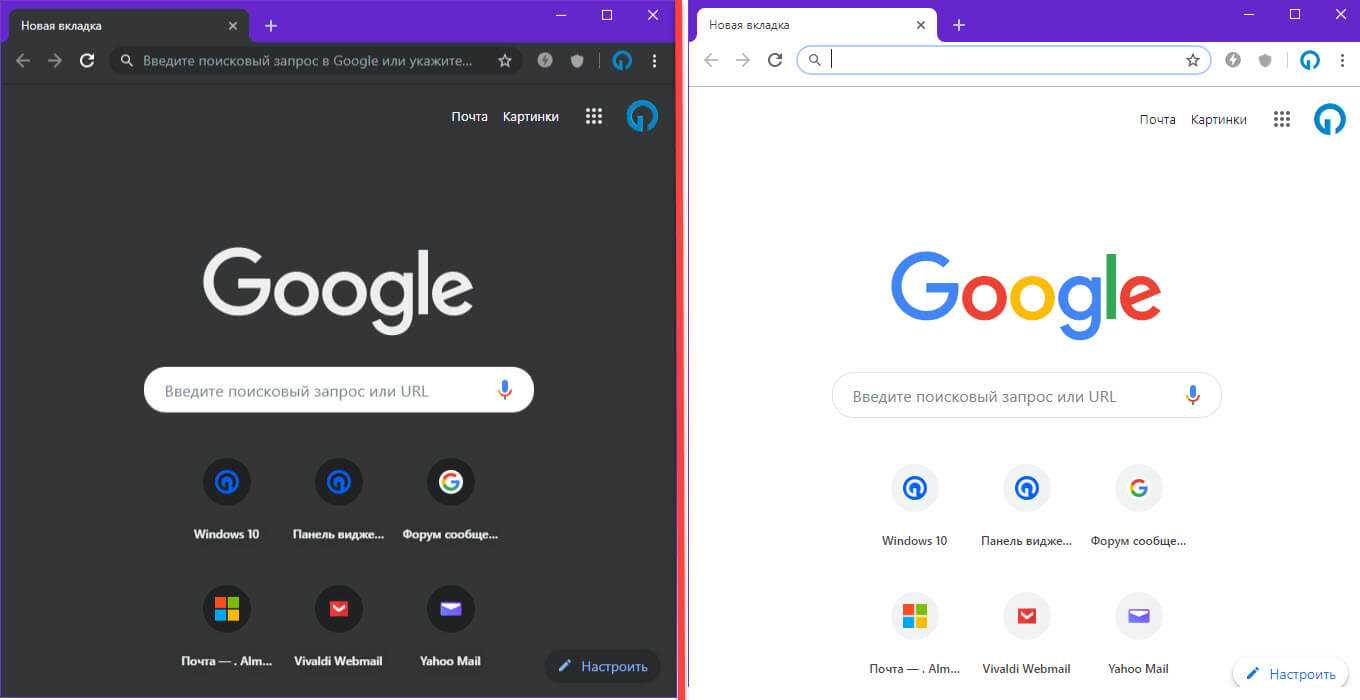Click blue G extension icon in light toolbar
This screenshot has width=1360, height=700.
point(1310,60)
